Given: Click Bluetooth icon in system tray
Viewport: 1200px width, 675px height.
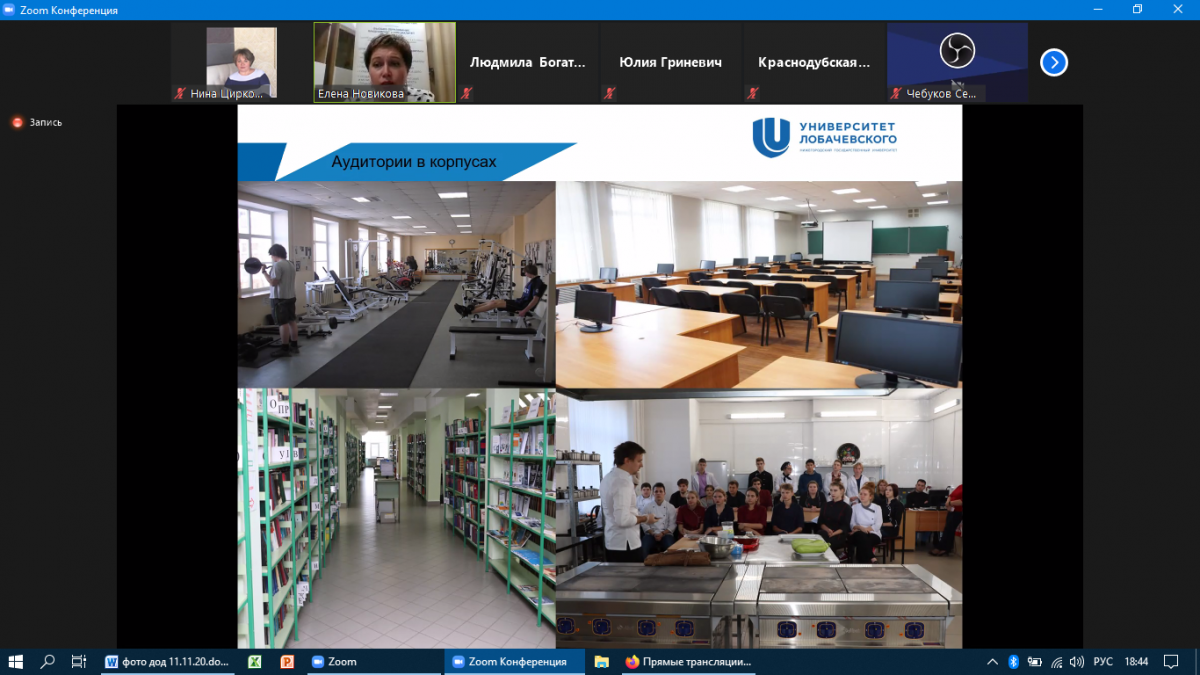Looking at the screenshot, I should (1012, 661).
